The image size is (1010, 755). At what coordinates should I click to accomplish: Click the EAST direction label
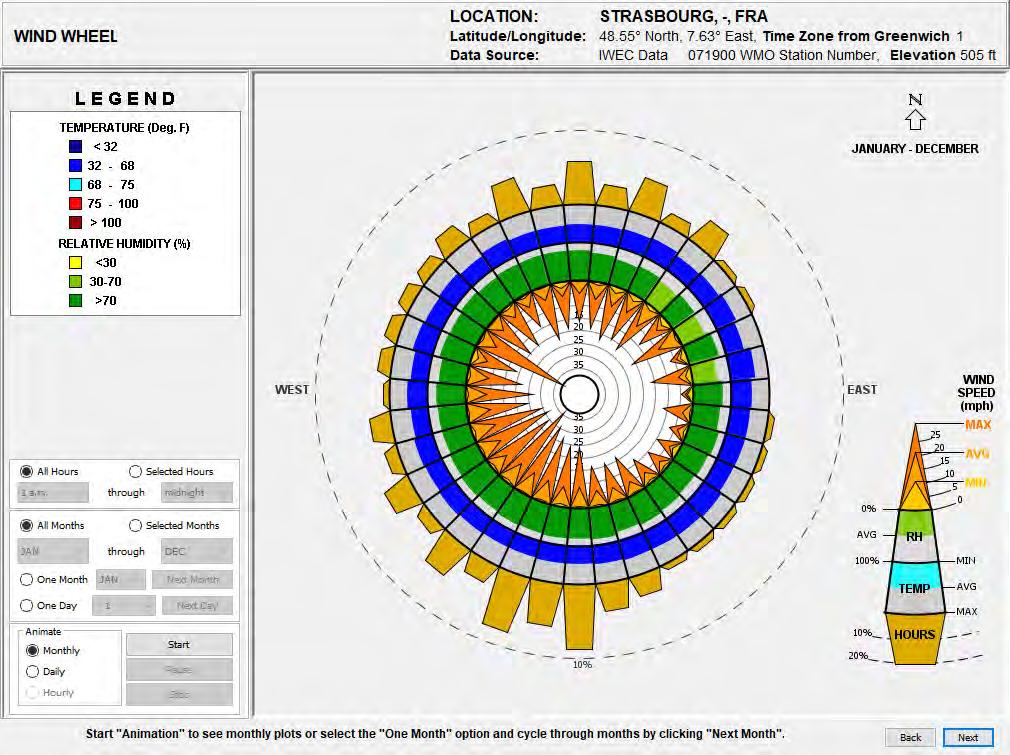862,390
